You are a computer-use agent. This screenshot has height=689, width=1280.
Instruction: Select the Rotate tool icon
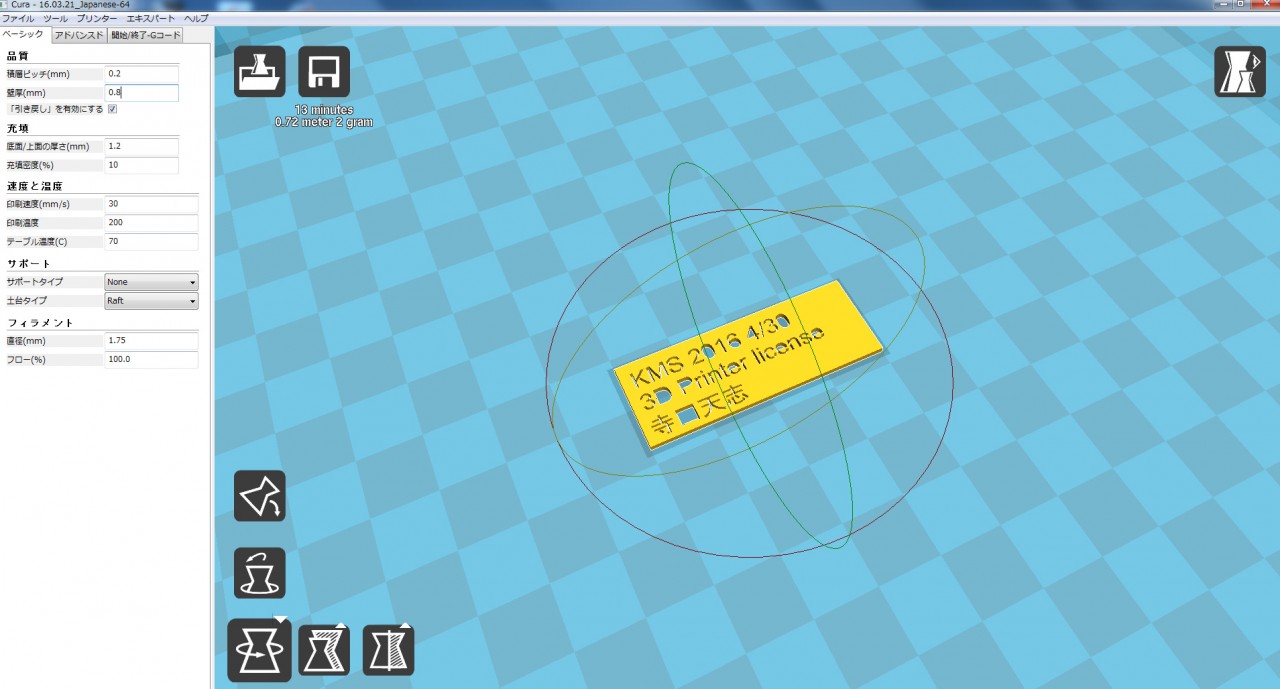click(259, 650)
